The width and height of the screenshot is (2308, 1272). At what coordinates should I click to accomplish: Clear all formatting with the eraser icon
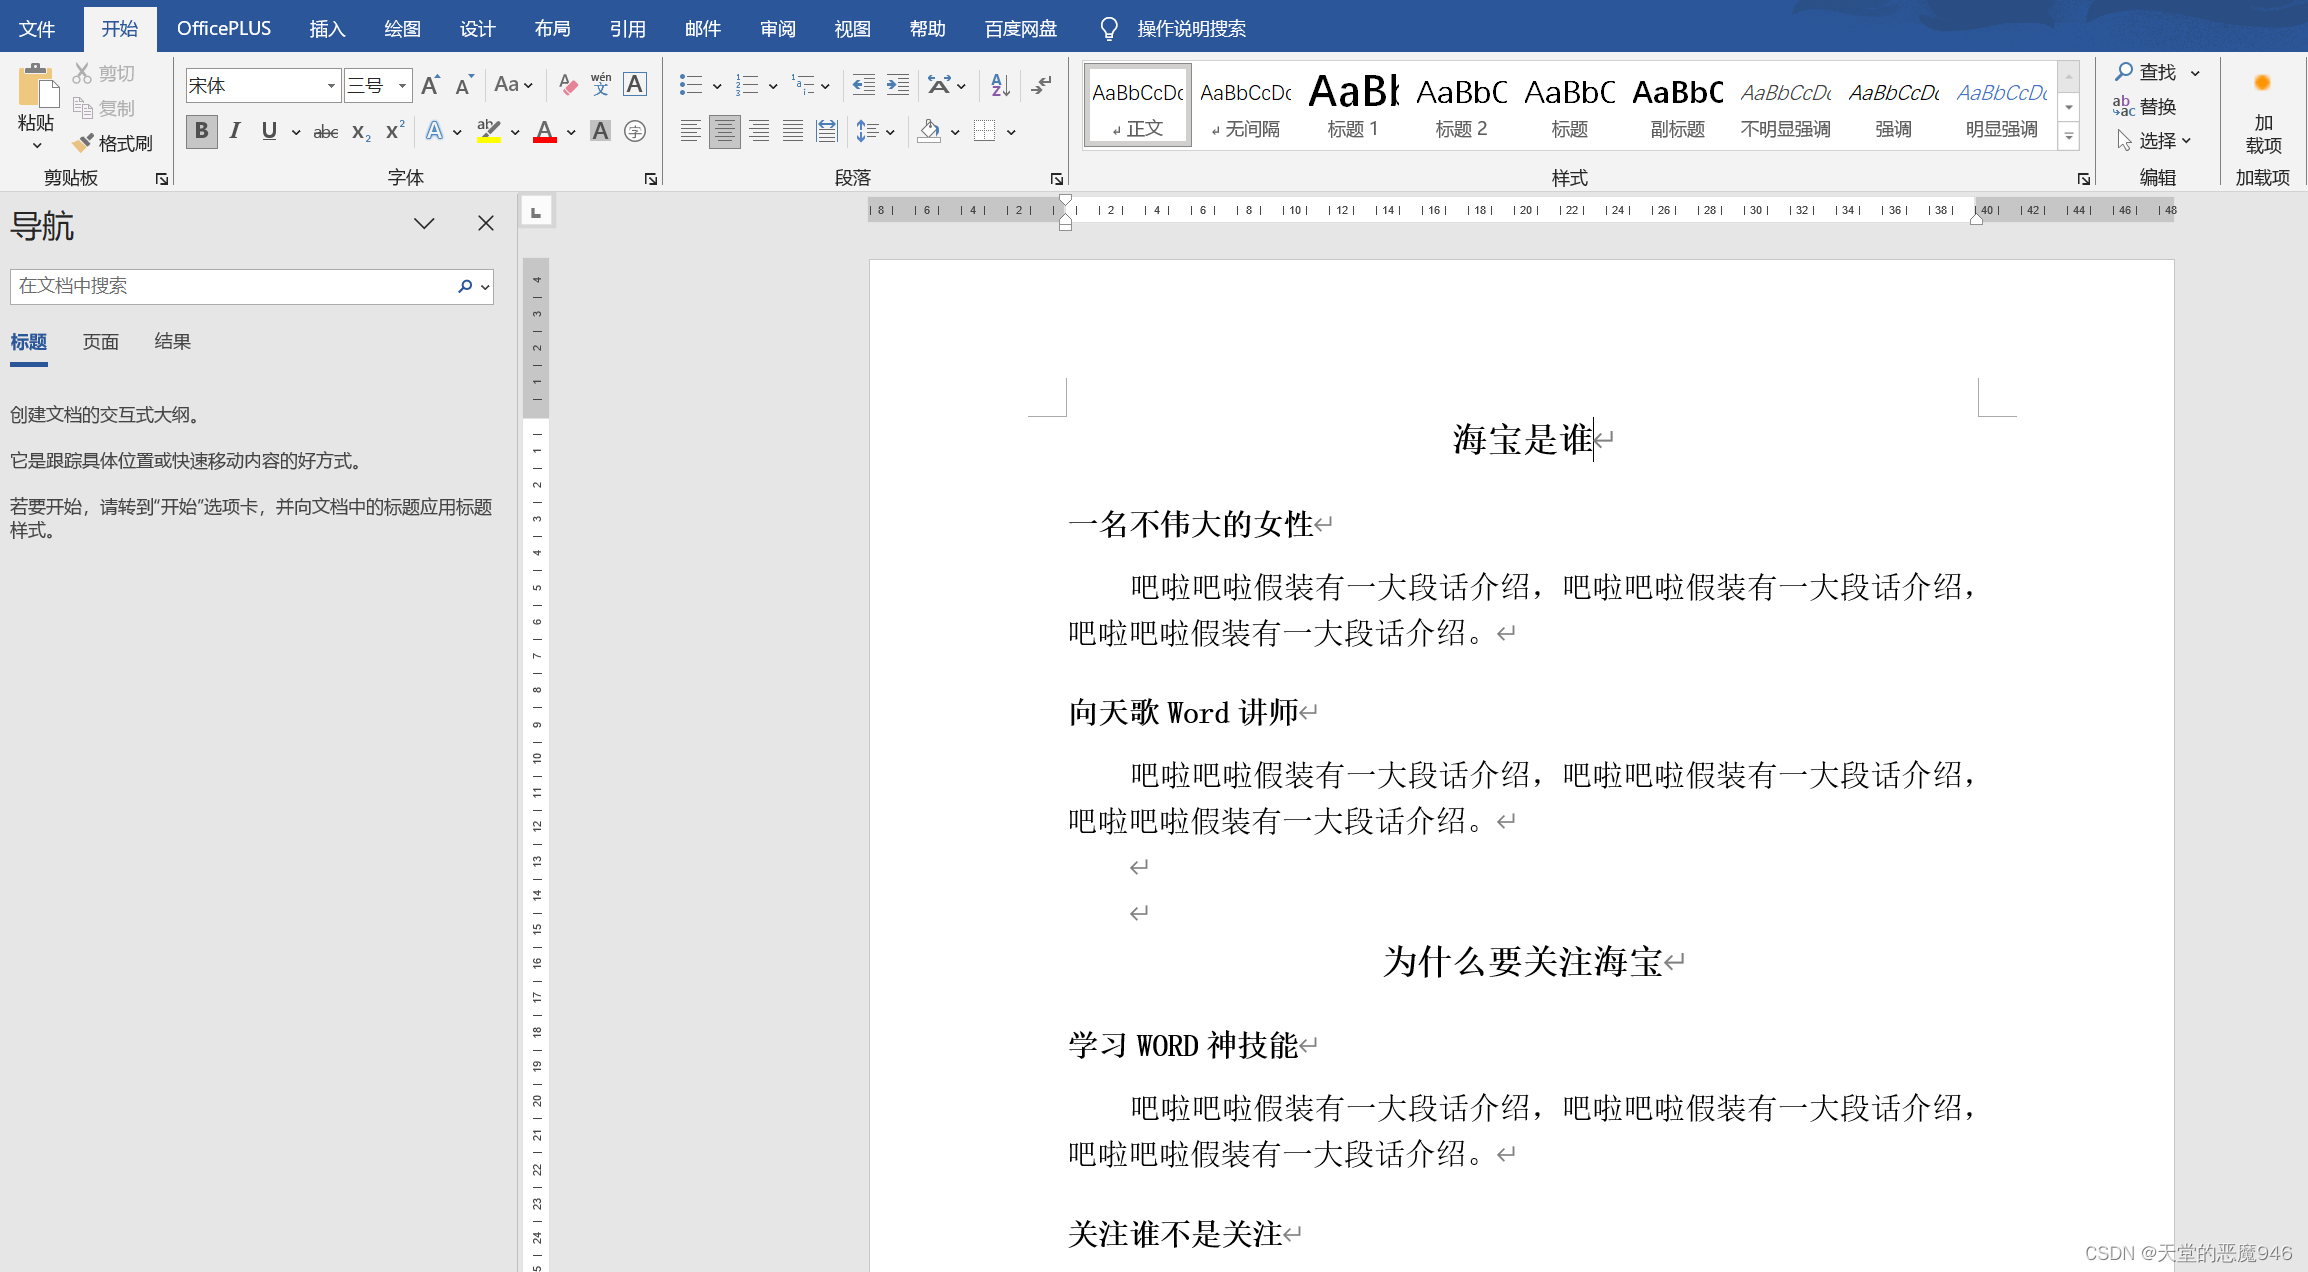tap(567, 85)
